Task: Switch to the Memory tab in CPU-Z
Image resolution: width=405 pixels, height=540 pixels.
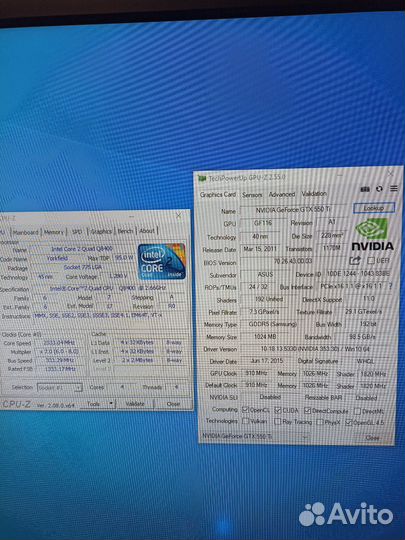Action: 54,232
